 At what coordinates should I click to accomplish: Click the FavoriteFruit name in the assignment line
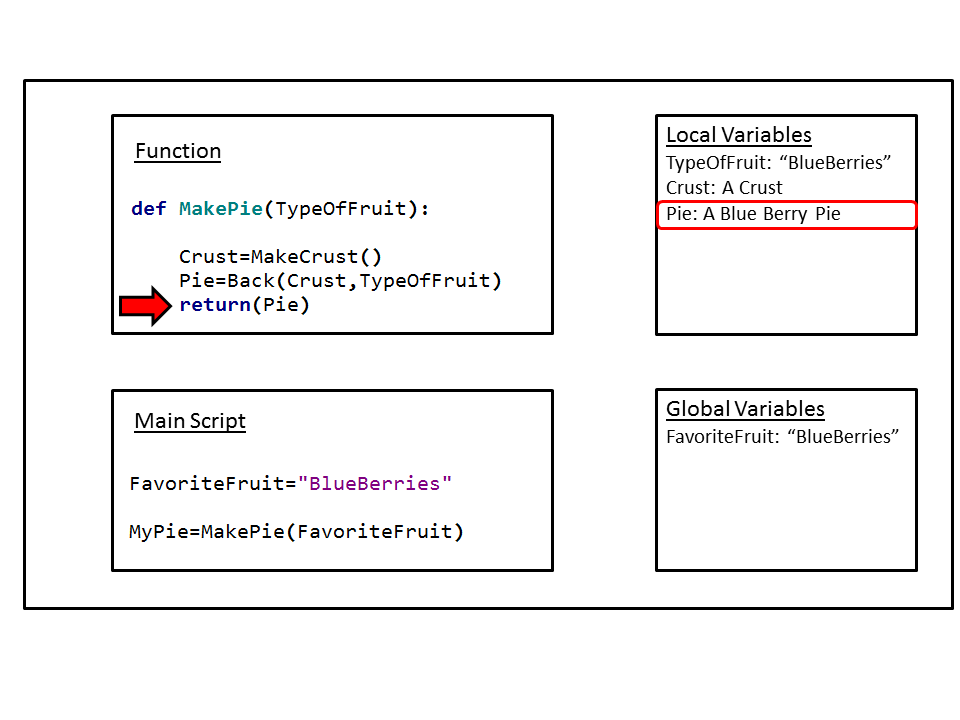207,484
